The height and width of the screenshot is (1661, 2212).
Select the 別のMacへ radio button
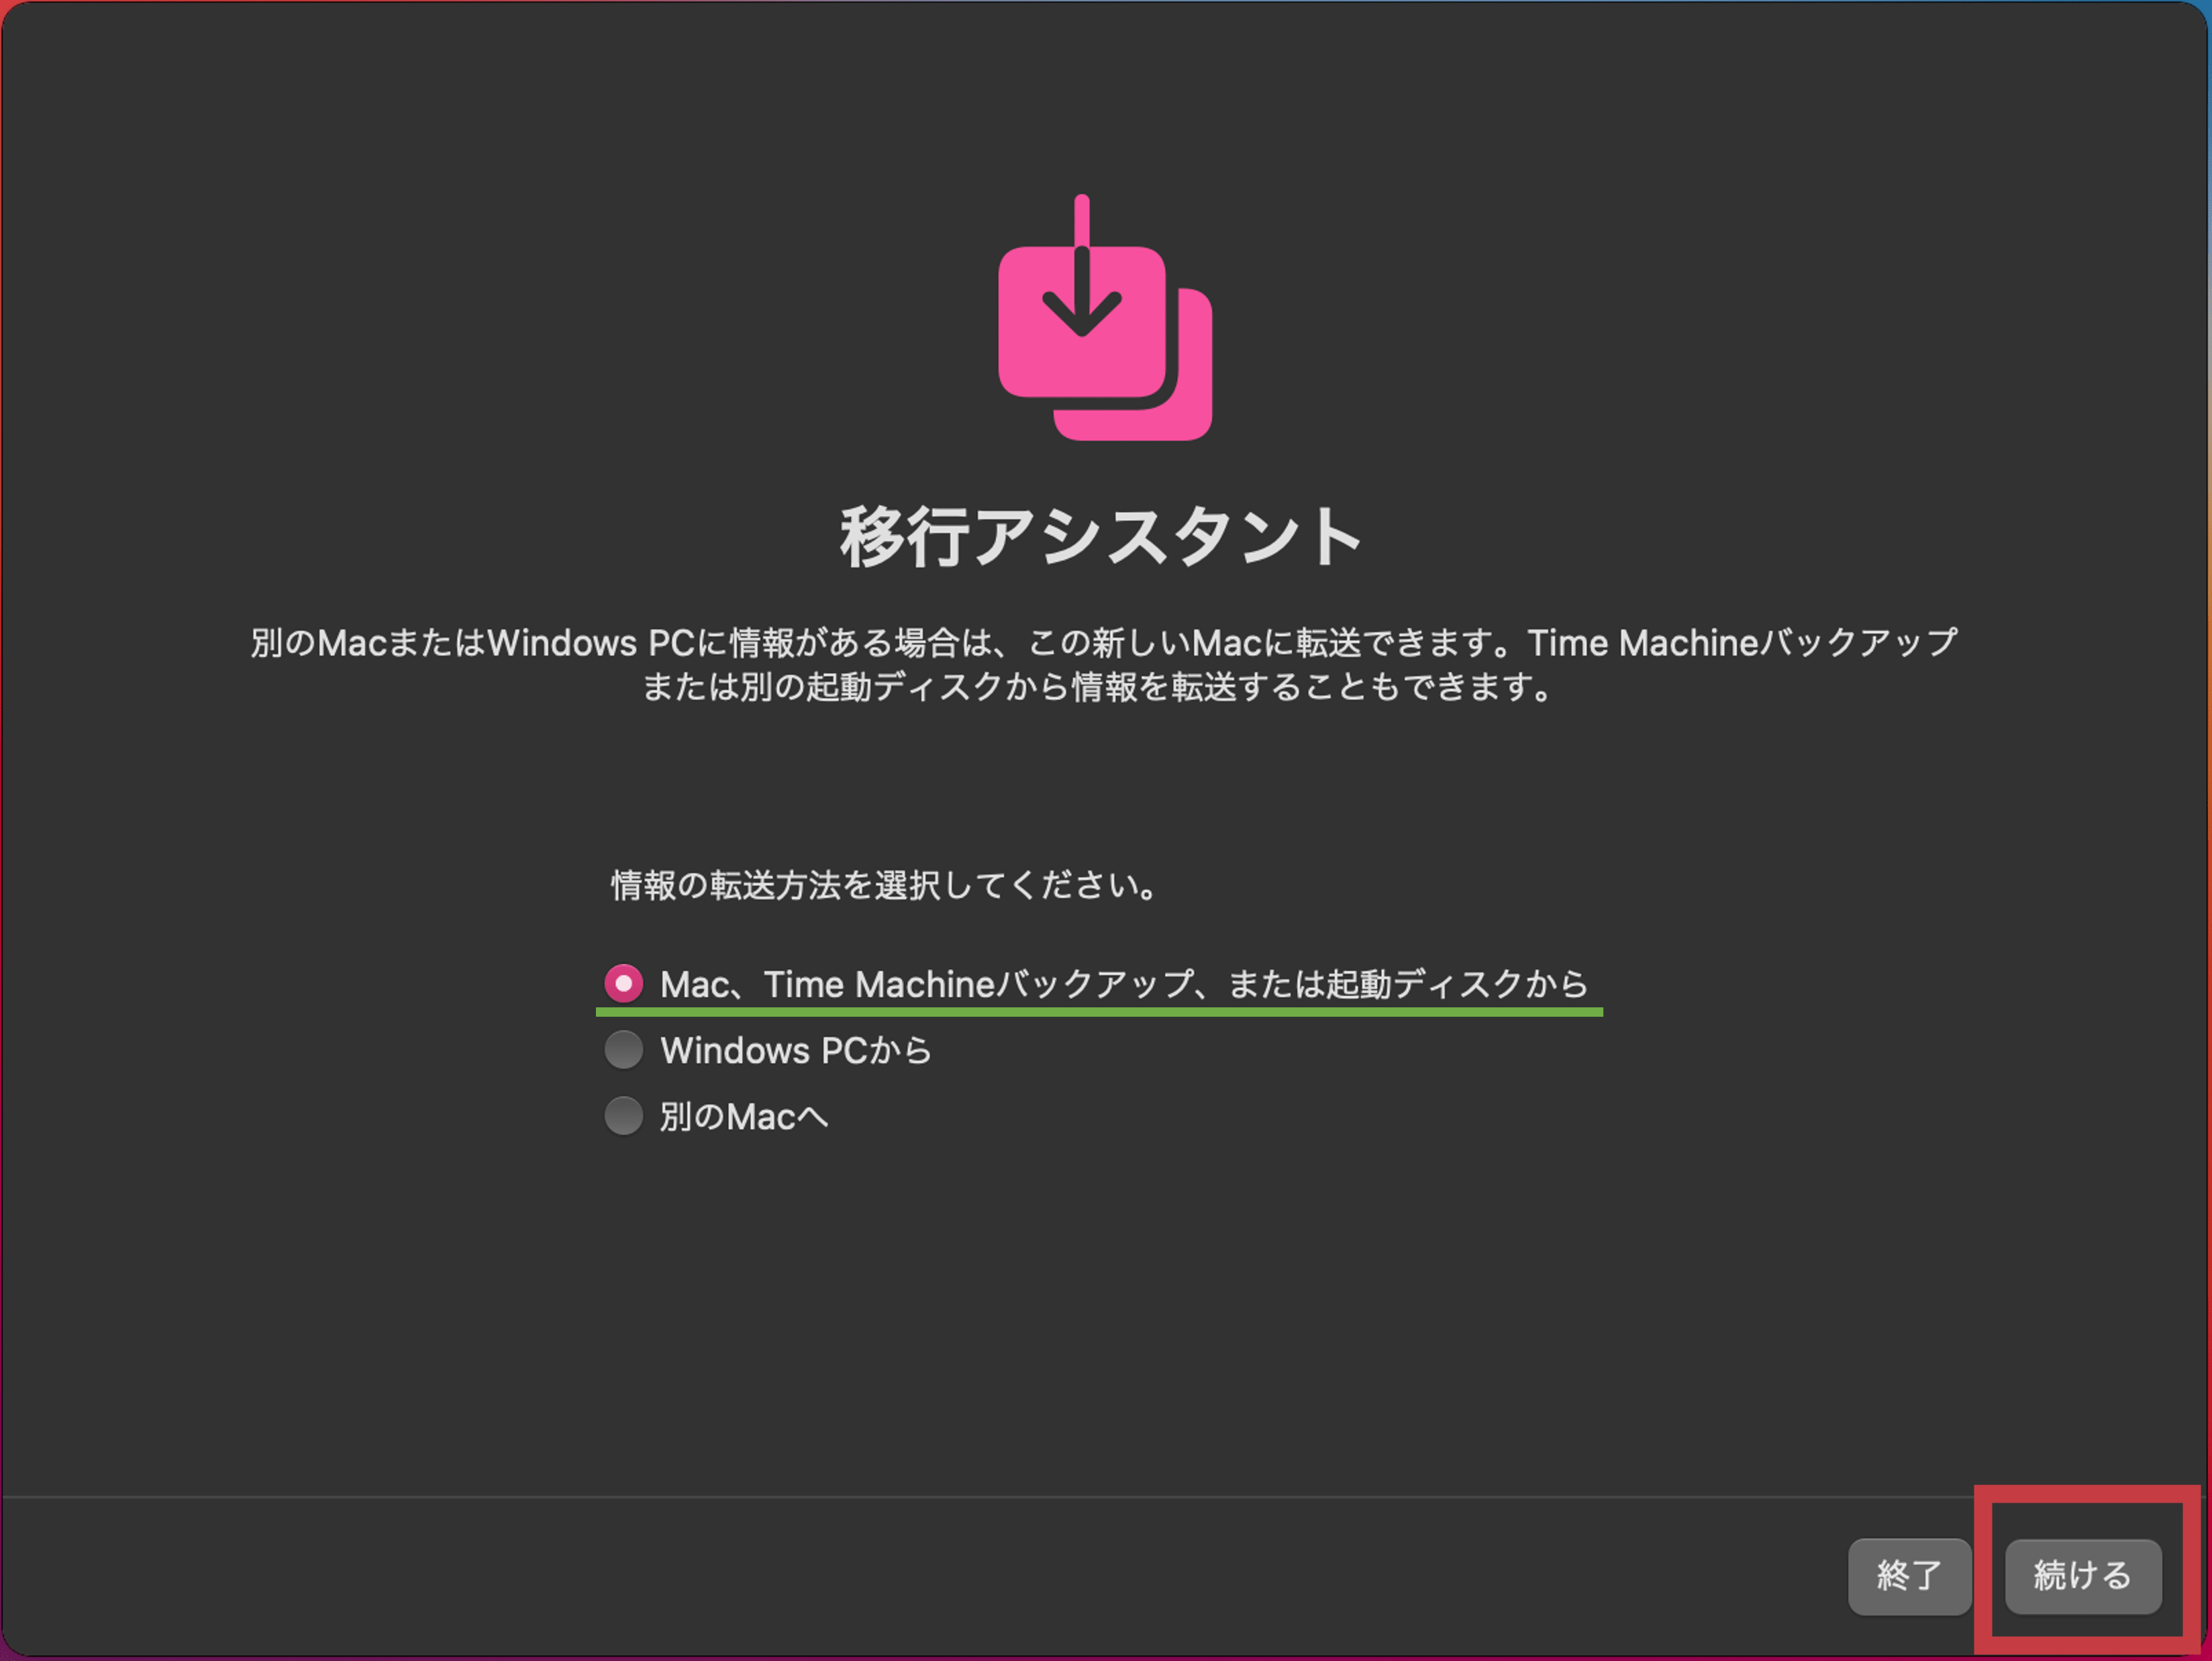click(623, 1116)
